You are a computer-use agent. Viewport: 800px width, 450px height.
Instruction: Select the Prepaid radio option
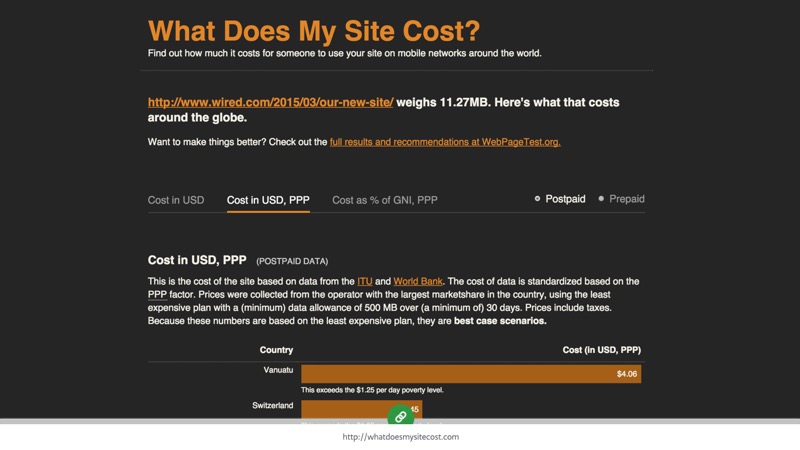pos(621,199)
